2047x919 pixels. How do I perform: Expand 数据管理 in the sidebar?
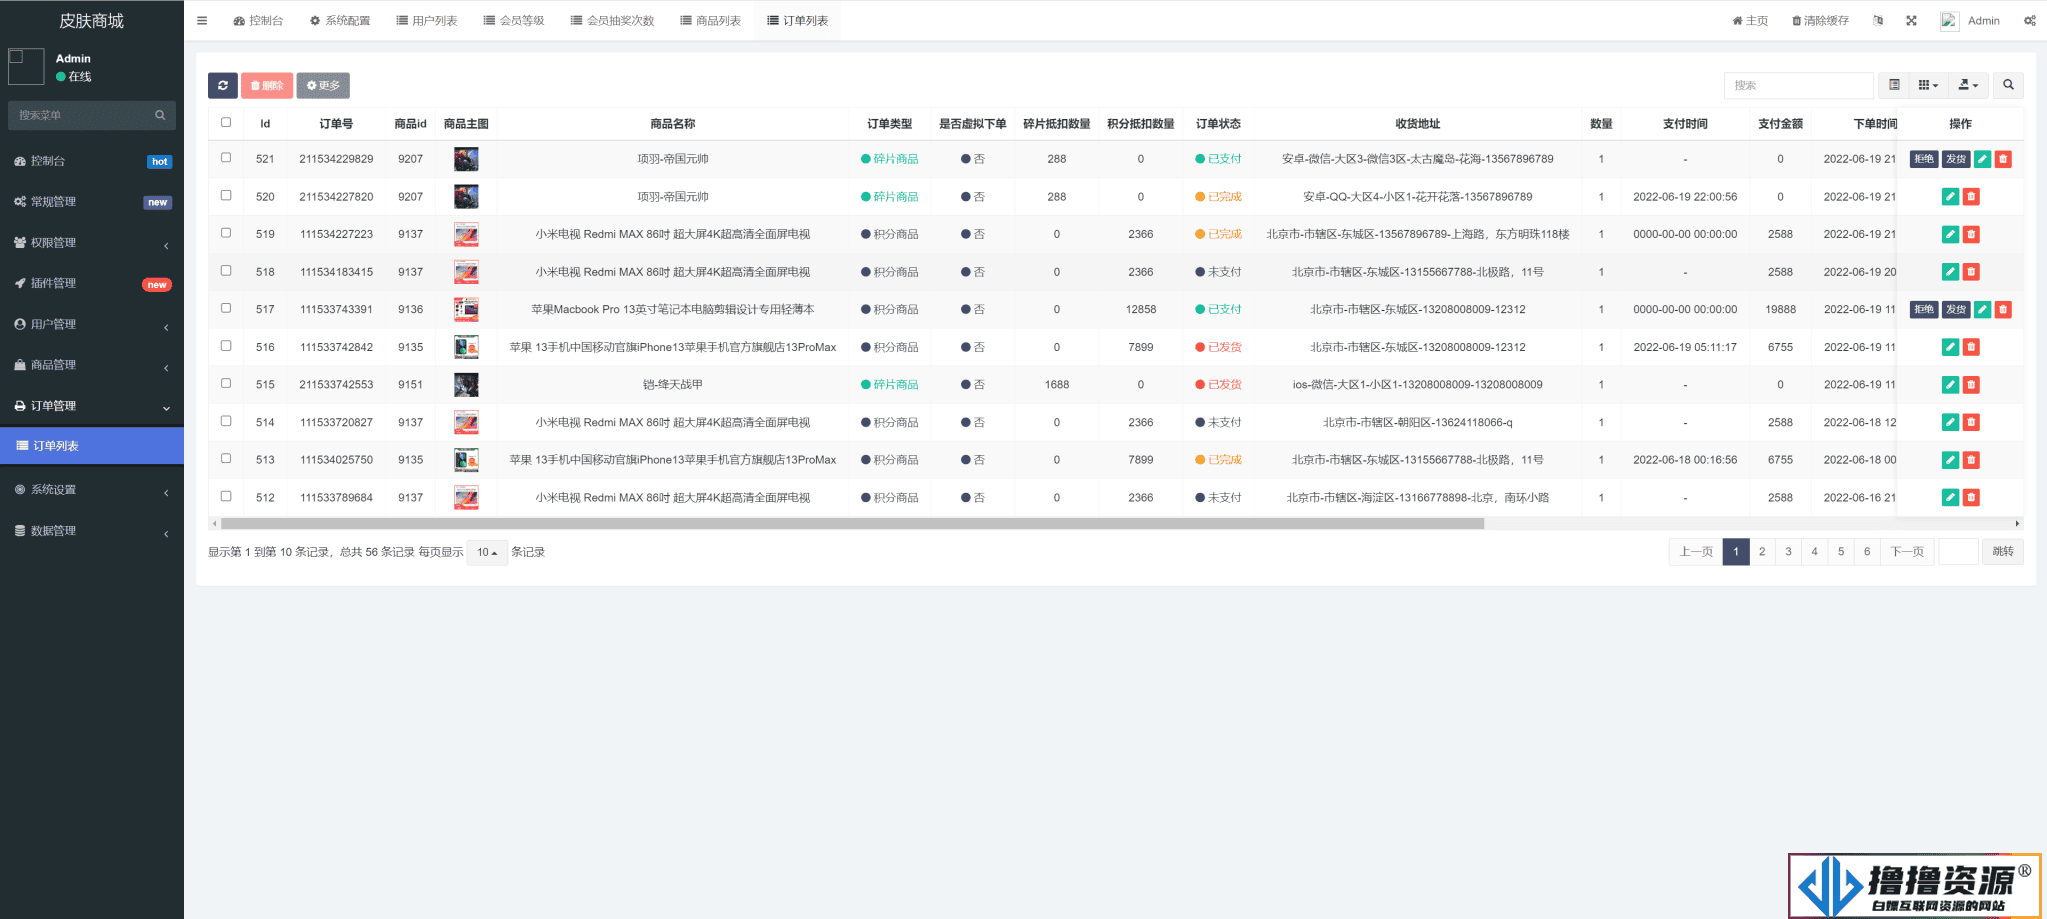coord(92,531)
